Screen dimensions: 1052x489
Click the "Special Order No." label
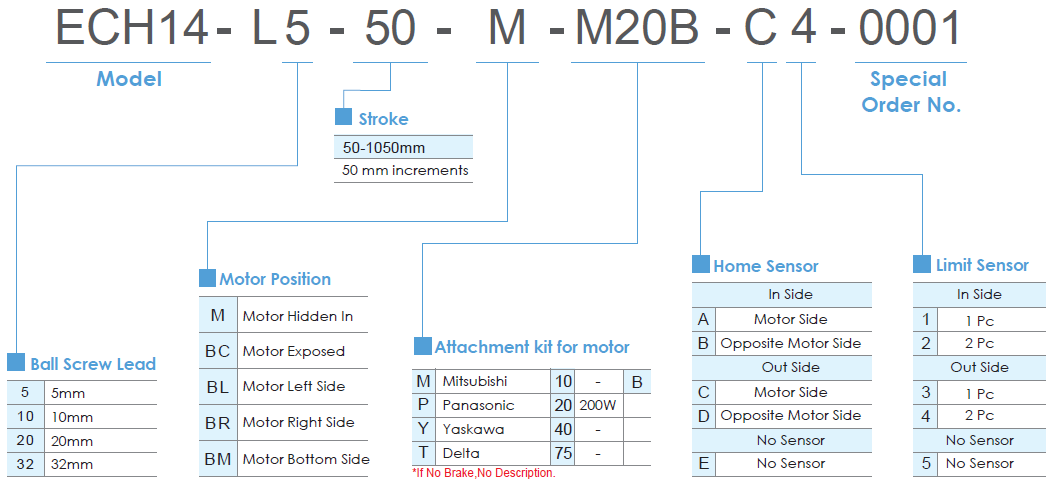(910, 91)
